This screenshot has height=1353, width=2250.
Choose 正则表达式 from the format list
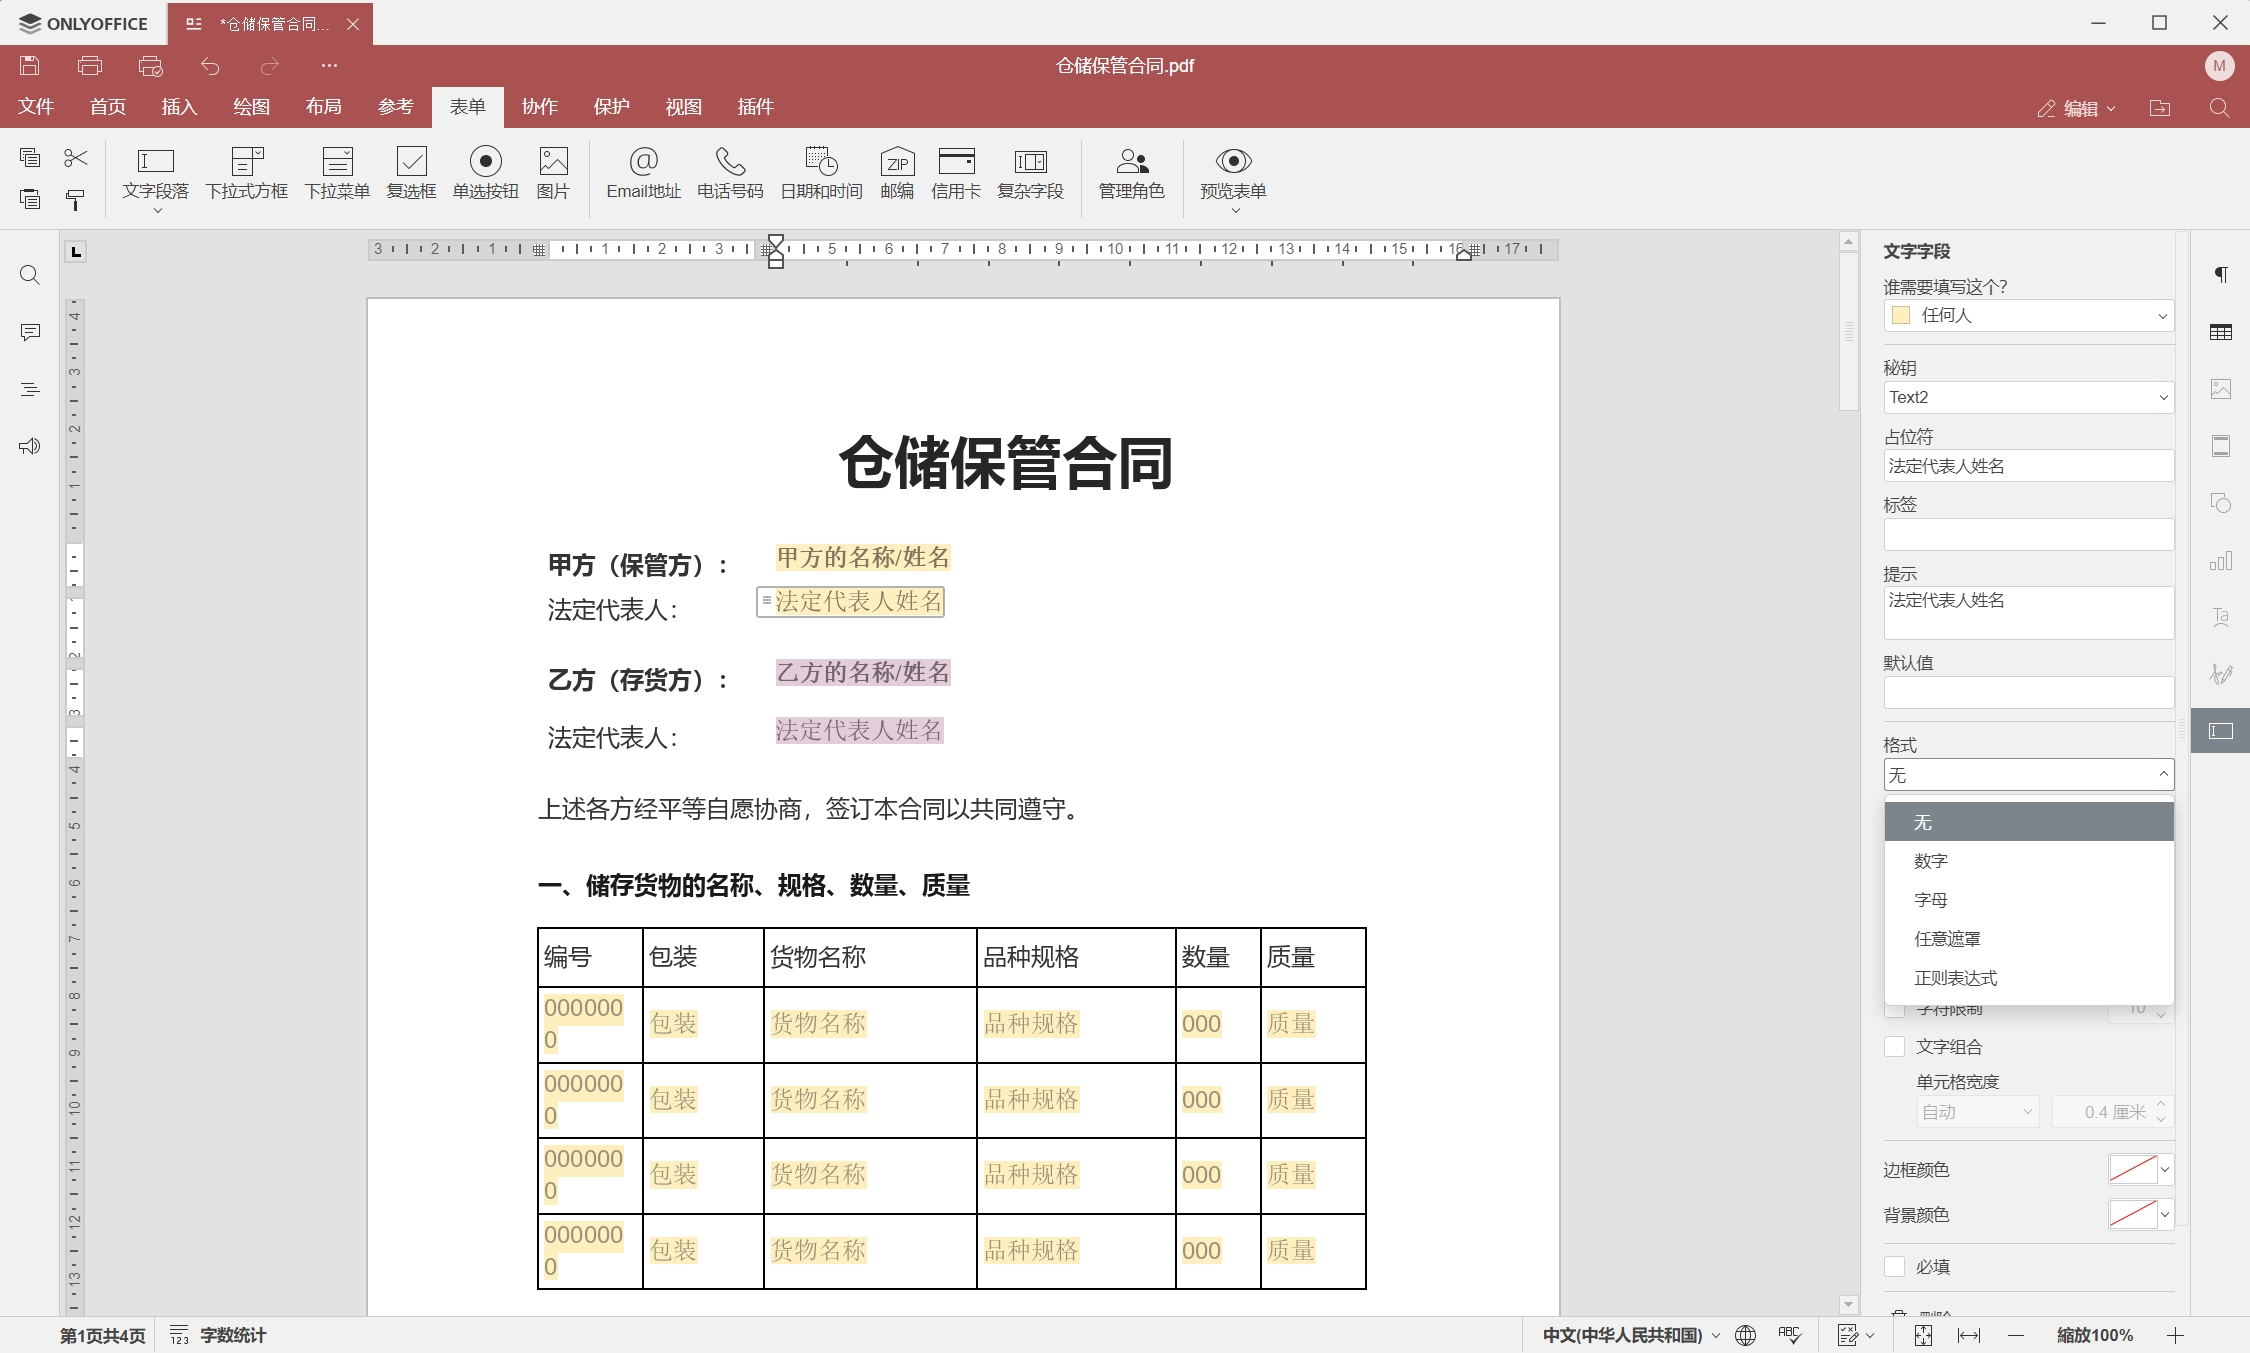coord(1955,978)
